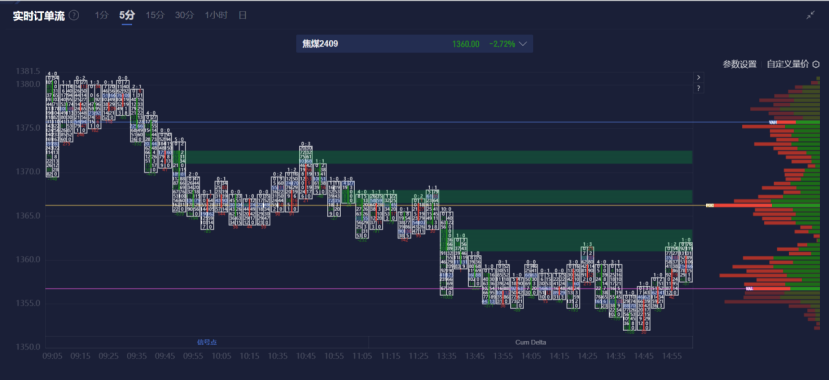The width and height of the screenshot is (829, 380).
Task: Click the yellow POC marker on volume profile
Action: 710,205
